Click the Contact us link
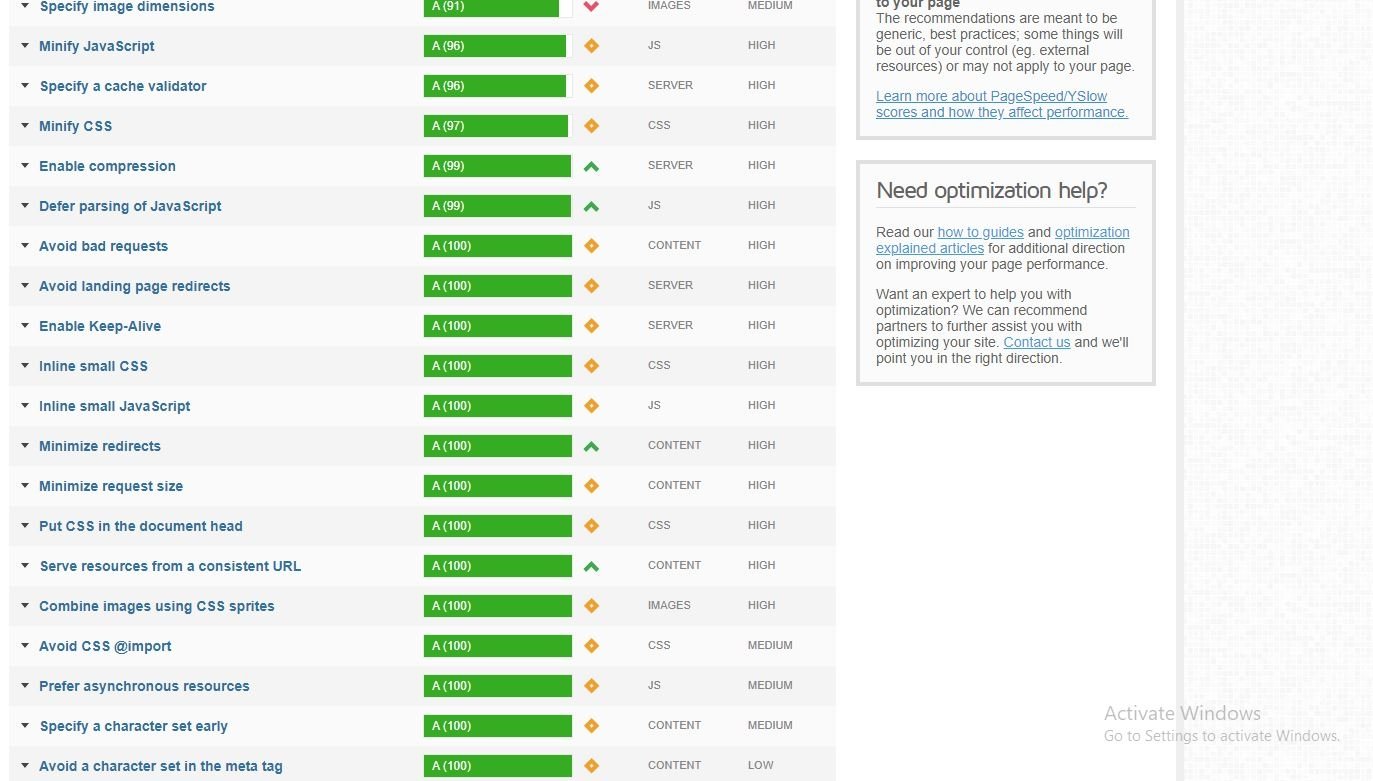Screen dimensions: 1373x781 click(x=1036, y=342)
